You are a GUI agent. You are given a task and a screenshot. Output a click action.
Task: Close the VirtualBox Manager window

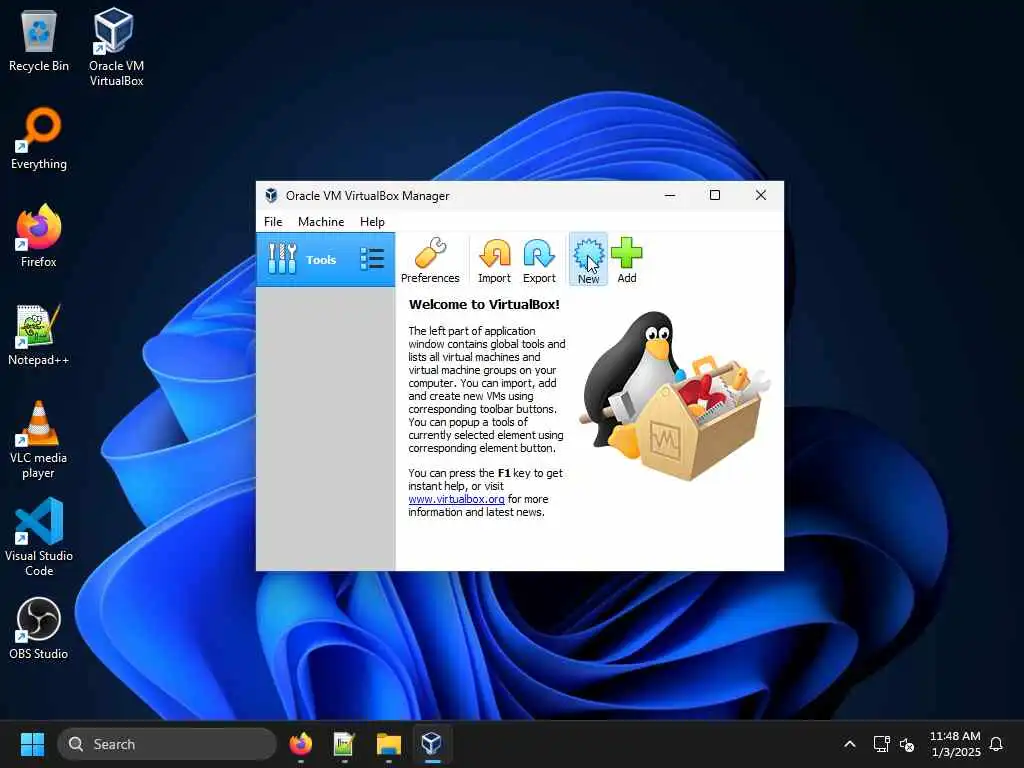[x=761, y=195]
